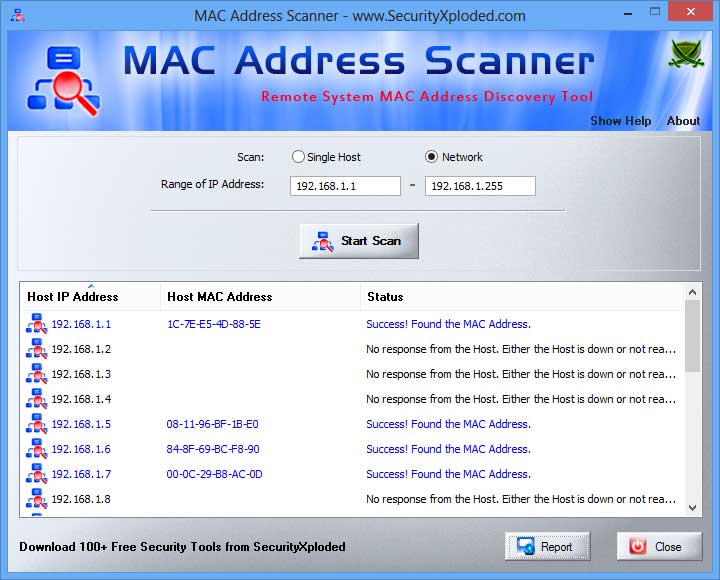Image resolution: width=720 pixels, height=580 pixels.
Task: Click the host icon for 192.168.1.3
Action: click(37, 374)
